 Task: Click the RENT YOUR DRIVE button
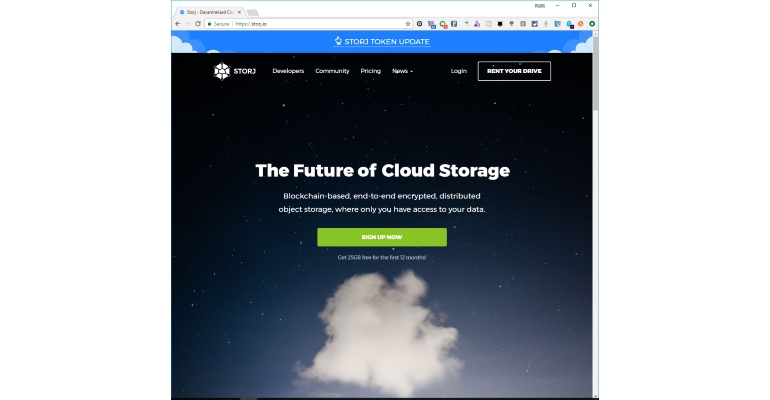coord(514,71)
